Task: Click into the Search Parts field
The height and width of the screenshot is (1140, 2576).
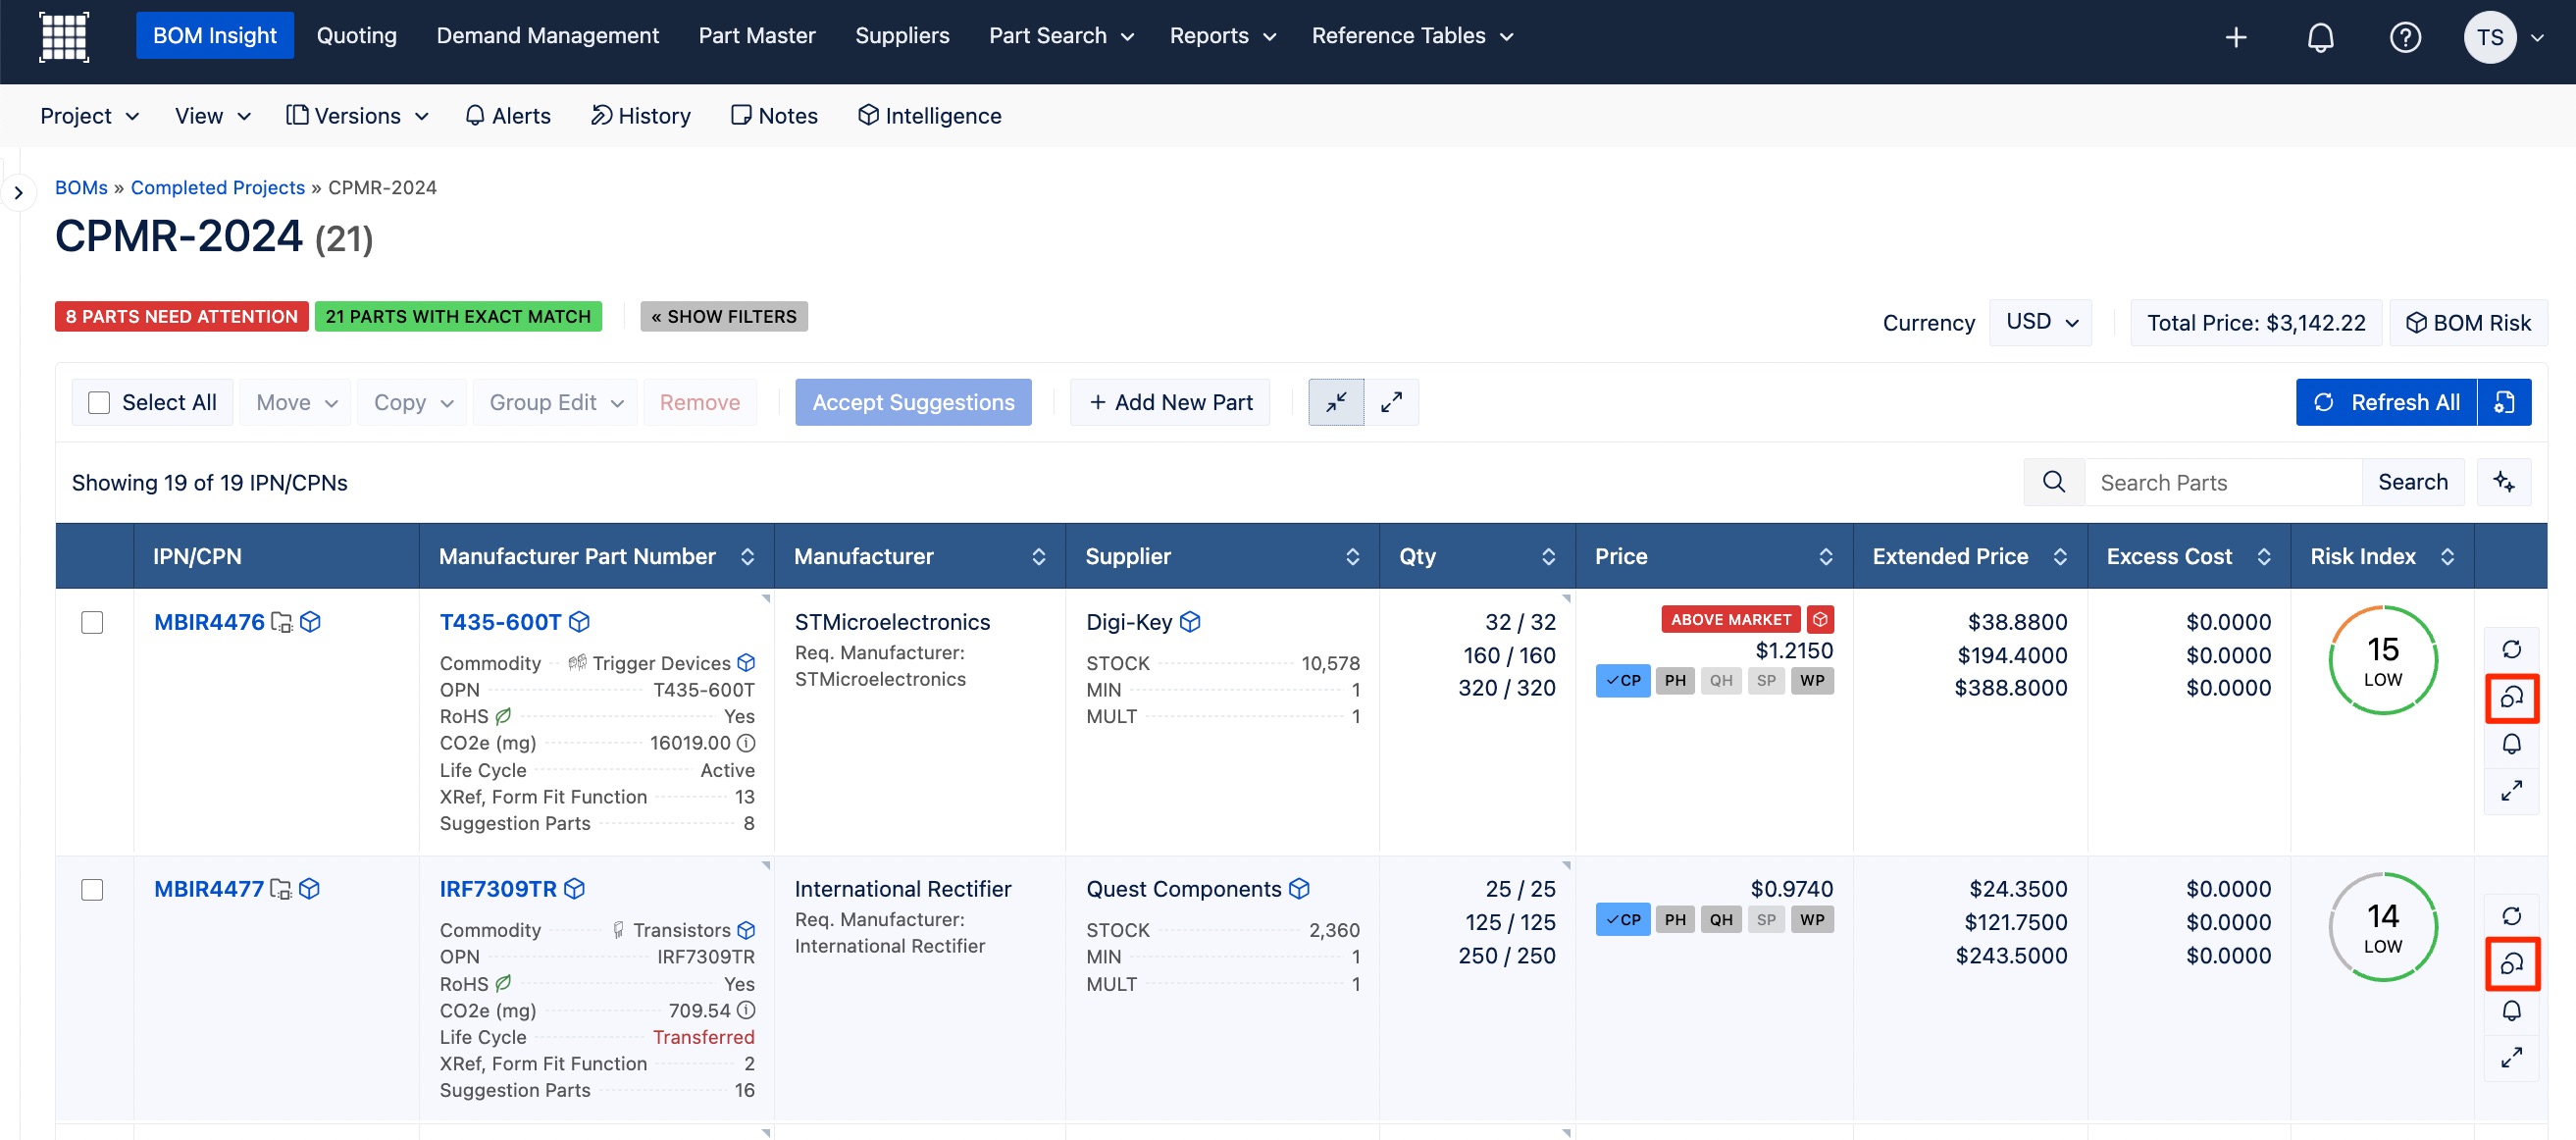Action: (2222, 482)
